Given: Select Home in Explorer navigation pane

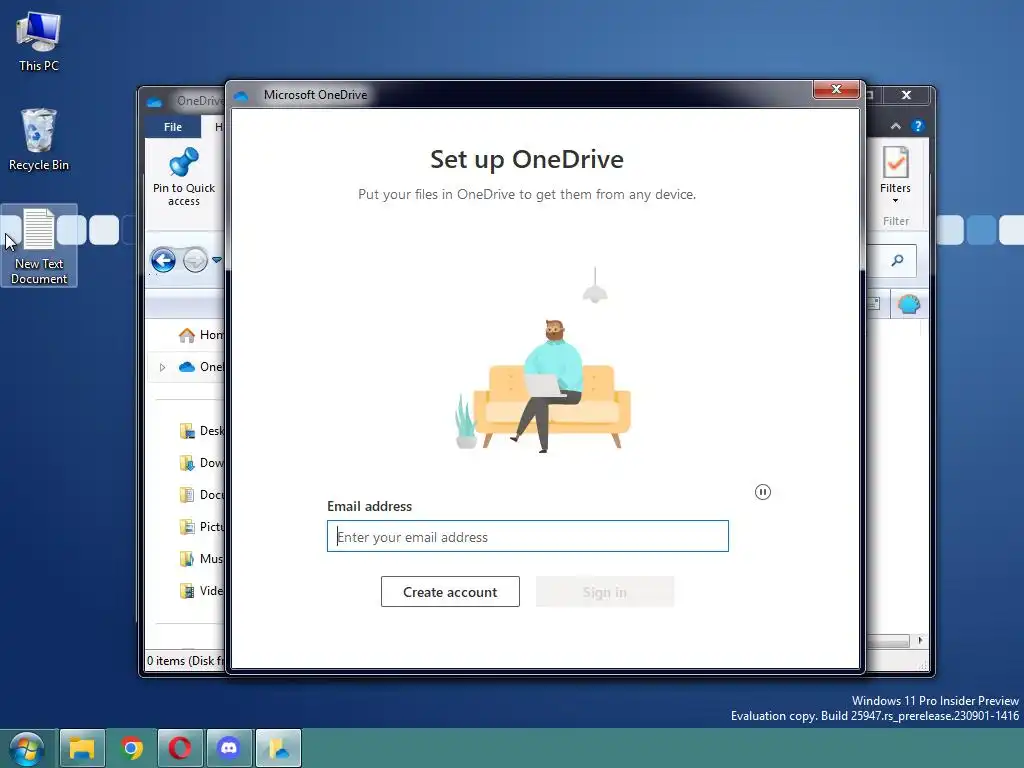Looking at the screenshot, I should point(201,335).
